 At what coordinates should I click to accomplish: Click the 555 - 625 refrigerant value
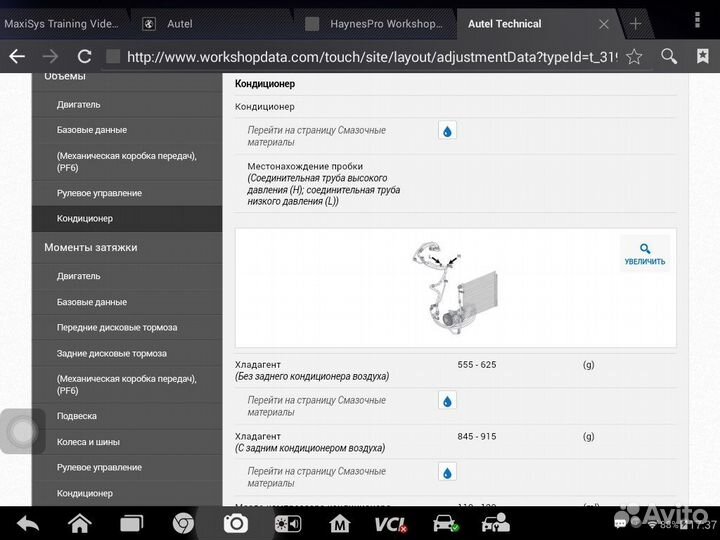coord(477,365)
